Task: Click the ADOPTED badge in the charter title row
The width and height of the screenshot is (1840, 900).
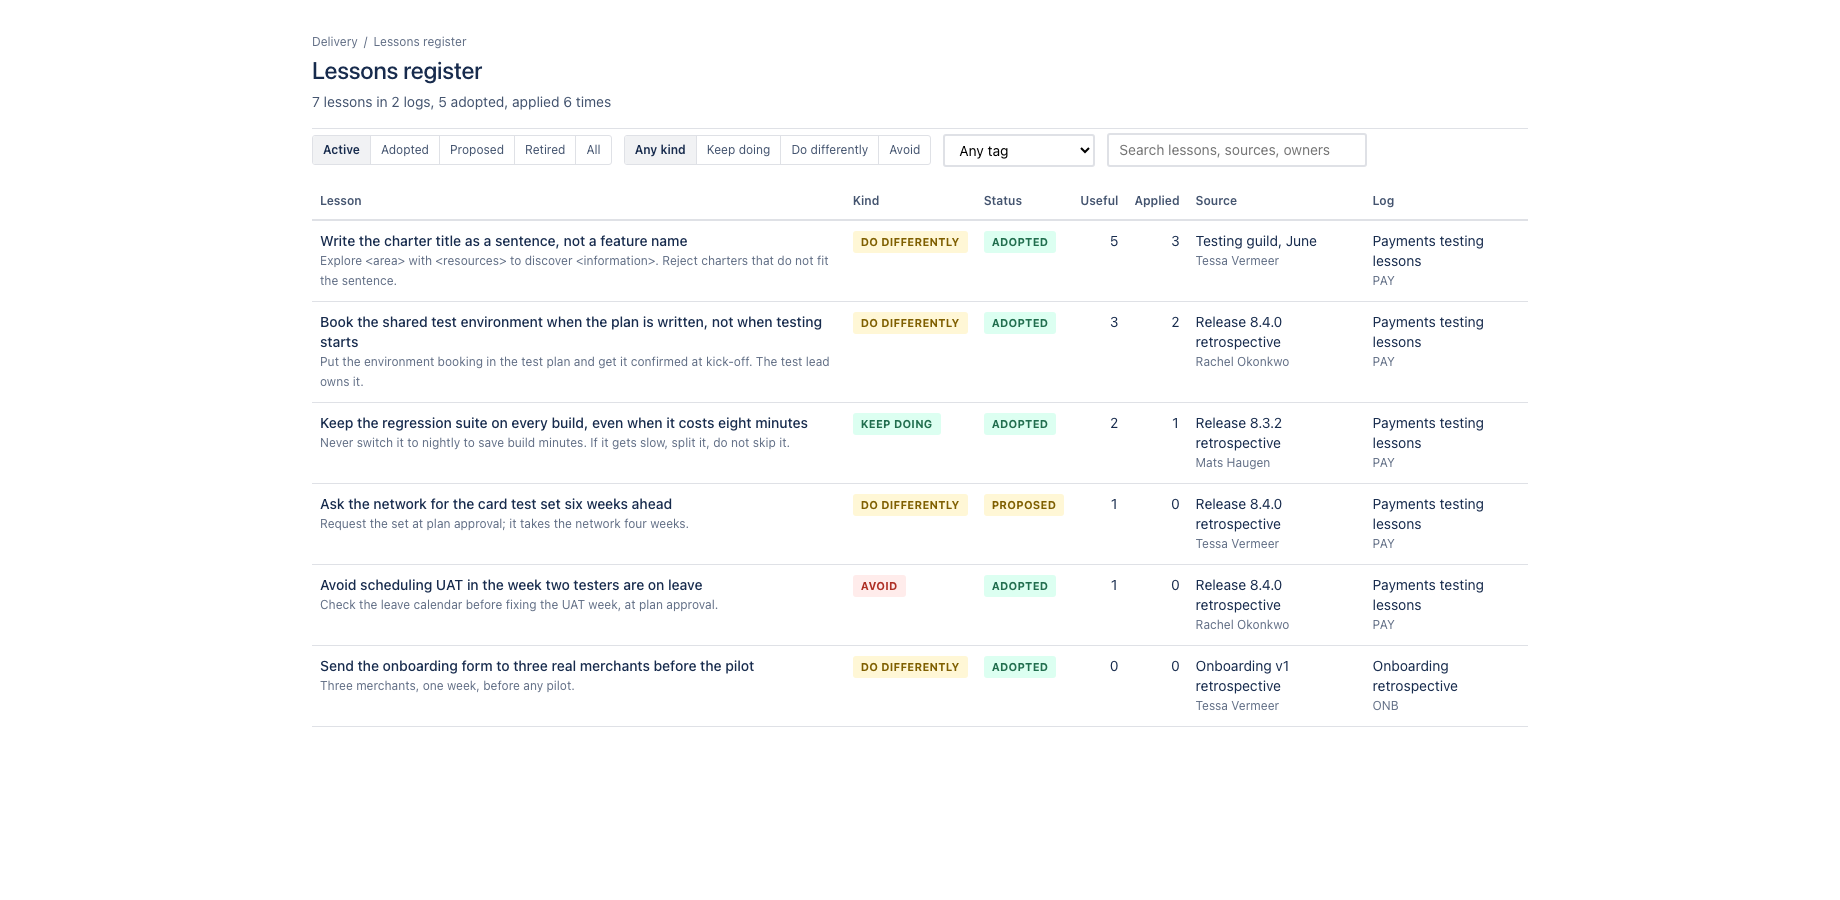Action: point(1020,242)
